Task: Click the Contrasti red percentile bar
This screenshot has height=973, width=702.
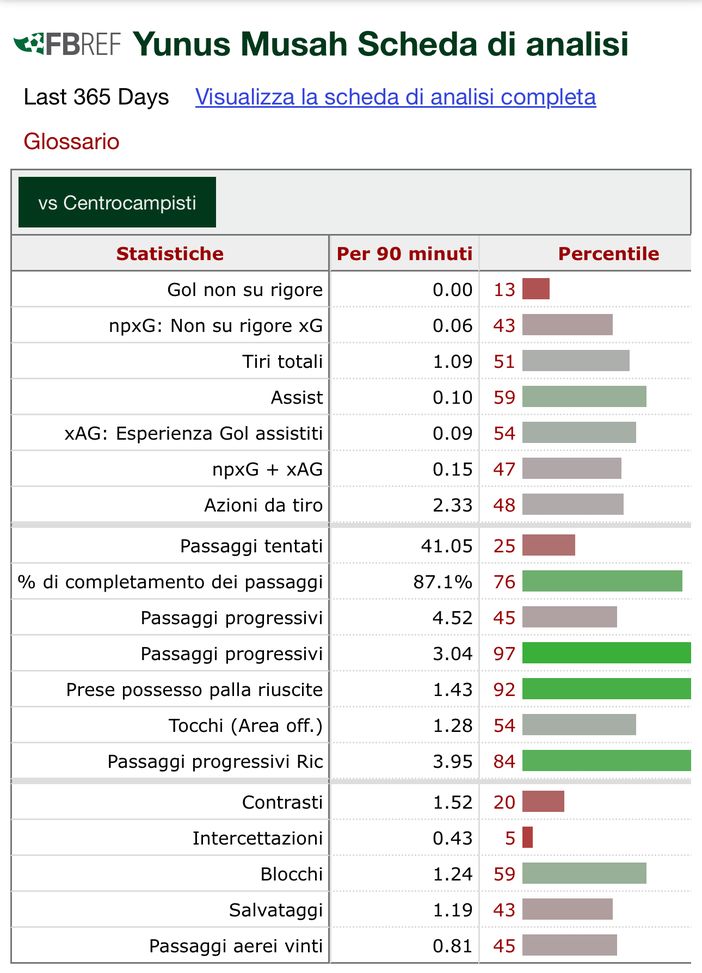Action: pyautogui.click(x=543, y=802)
